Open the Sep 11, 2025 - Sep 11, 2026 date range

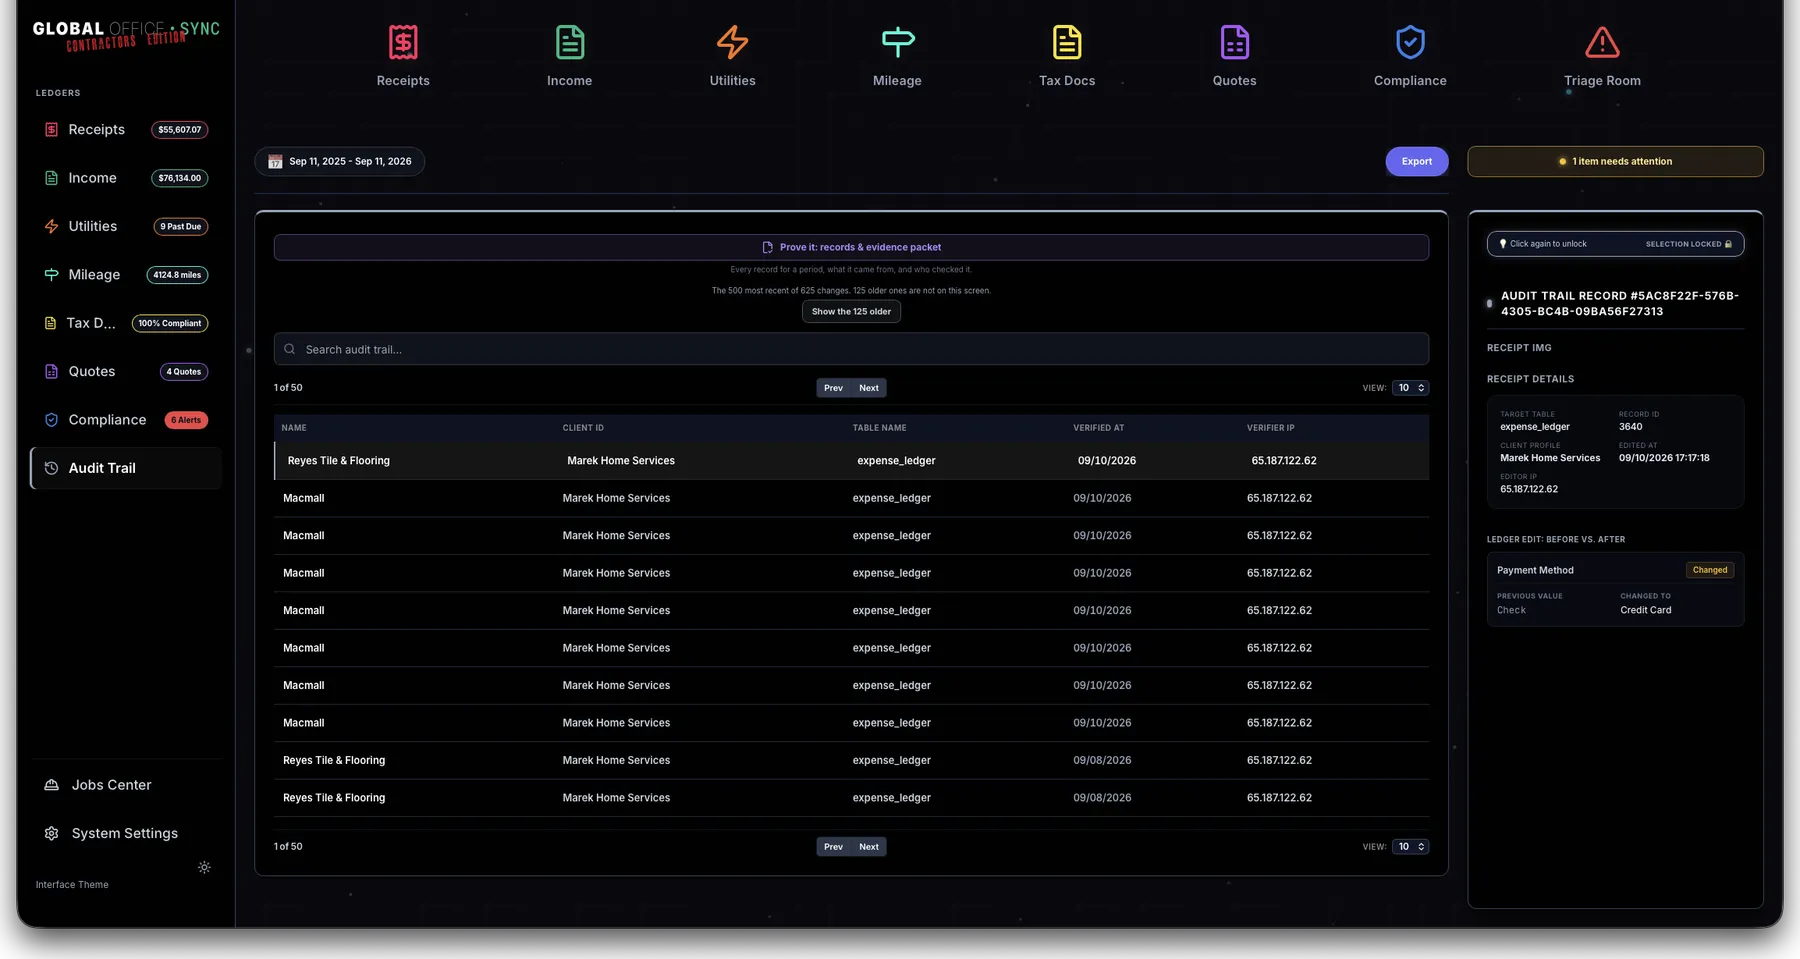340,161
